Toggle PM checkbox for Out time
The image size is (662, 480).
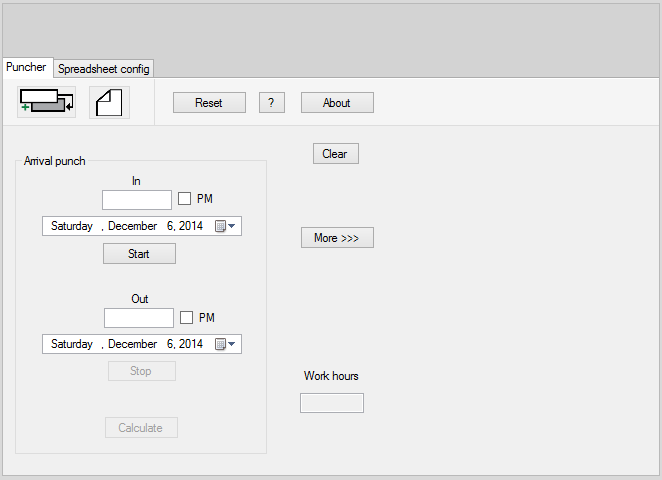coord(187,317)
